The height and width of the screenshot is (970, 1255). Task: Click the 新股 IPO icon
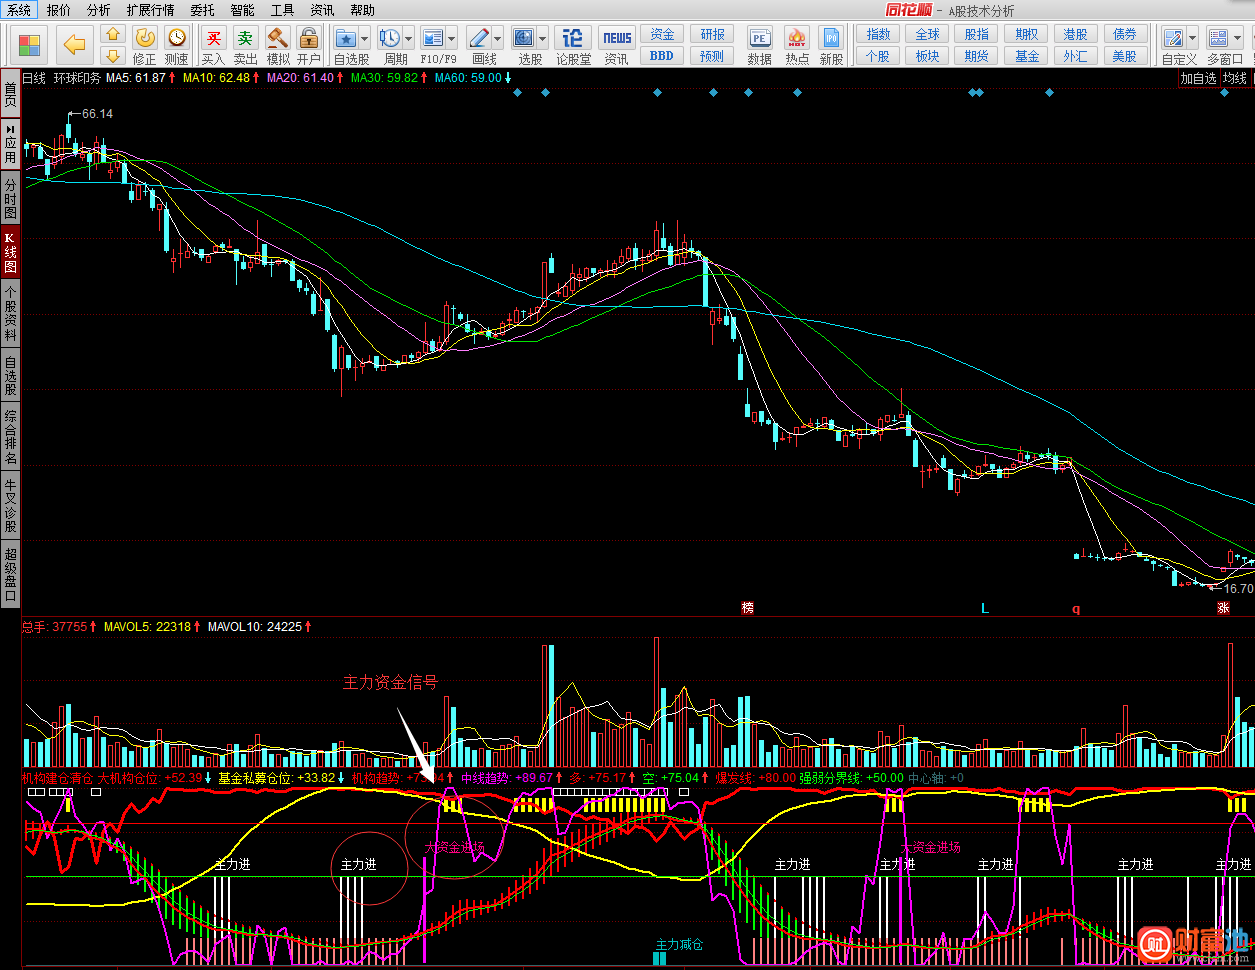831,39
